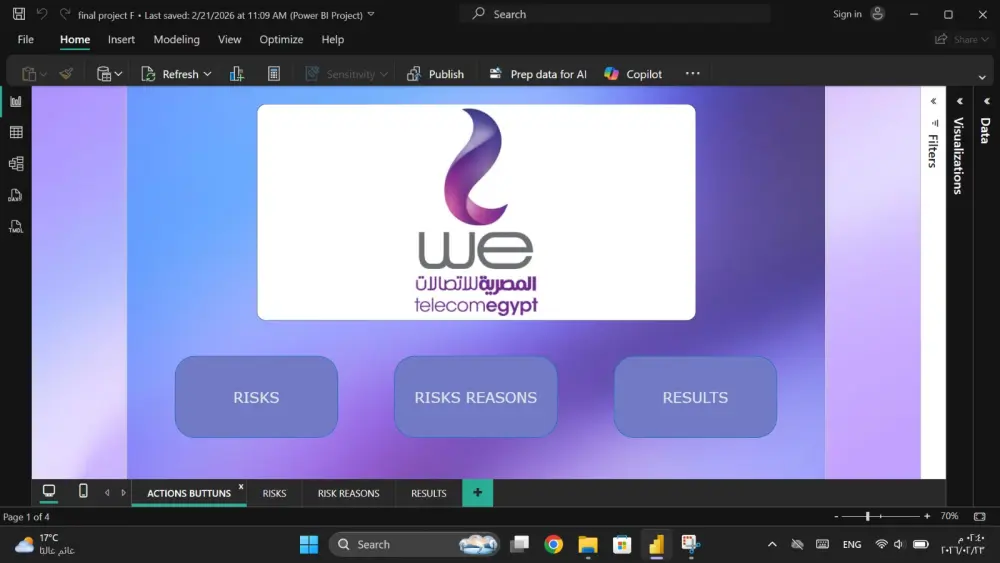Switch to mobile layout icon
1000x563 pixels.
[83, 491]
